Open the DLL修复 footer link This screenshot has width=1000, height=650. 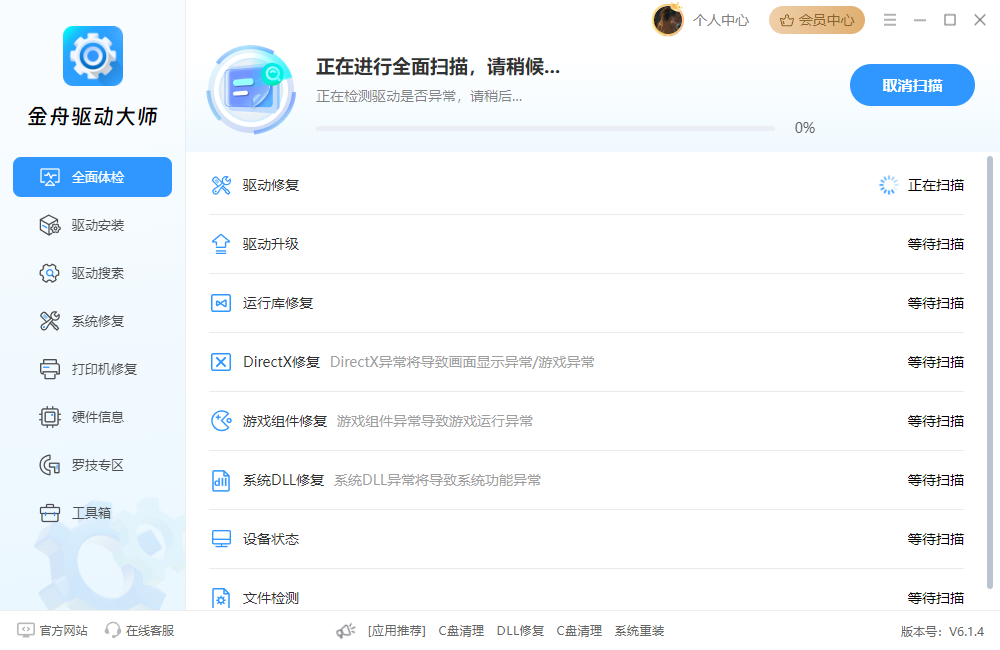coord(520,631)
